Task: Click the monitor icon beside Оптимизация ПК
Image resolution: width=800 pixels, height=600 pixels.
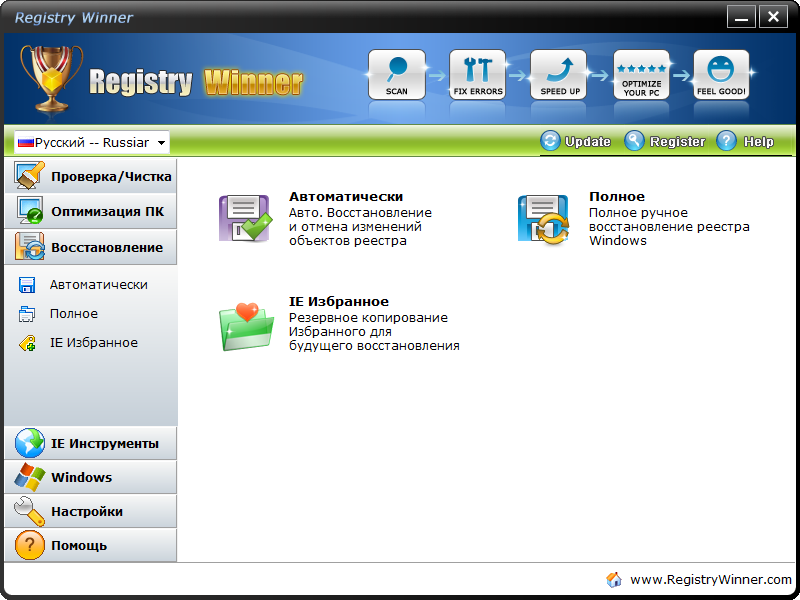Action: coord(30,211)
